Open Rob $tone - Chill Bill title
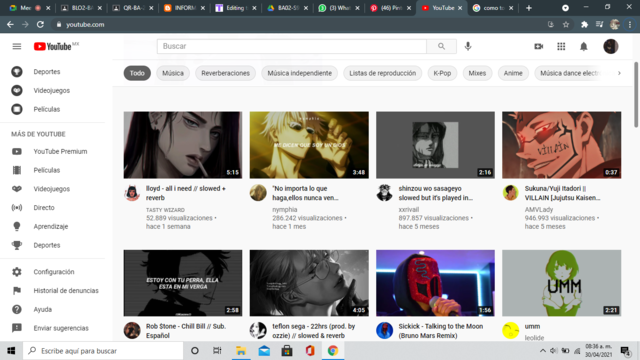The image size is (640, 360). point(186,331)
